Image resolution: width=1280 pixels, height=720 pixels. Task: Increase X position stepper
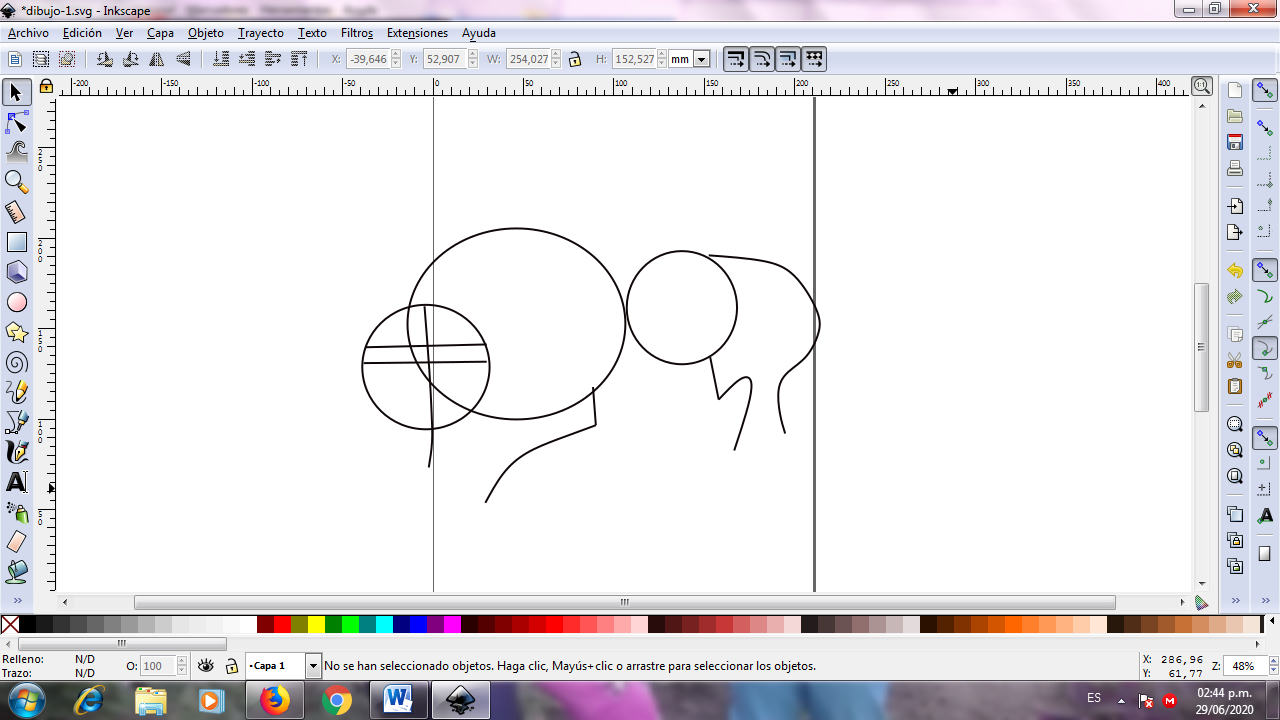[x=396, y=55]
